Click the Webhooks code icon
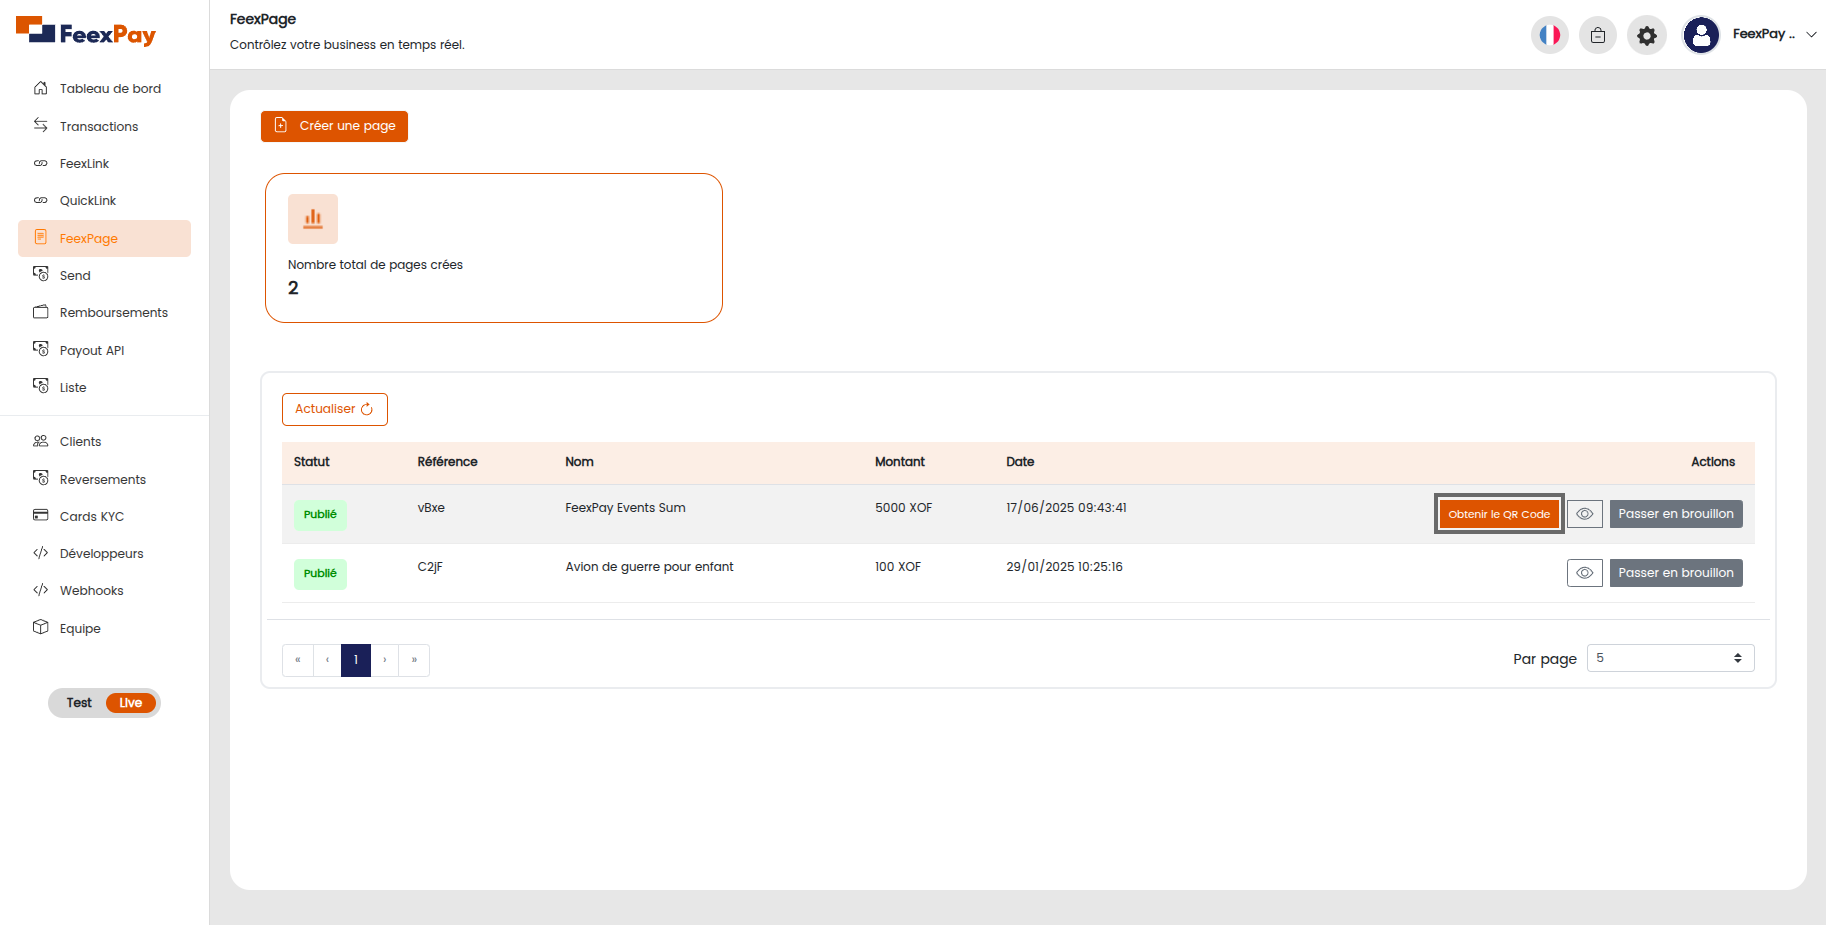Screen dimensions: 1826x925 click(x=41, y=590)
